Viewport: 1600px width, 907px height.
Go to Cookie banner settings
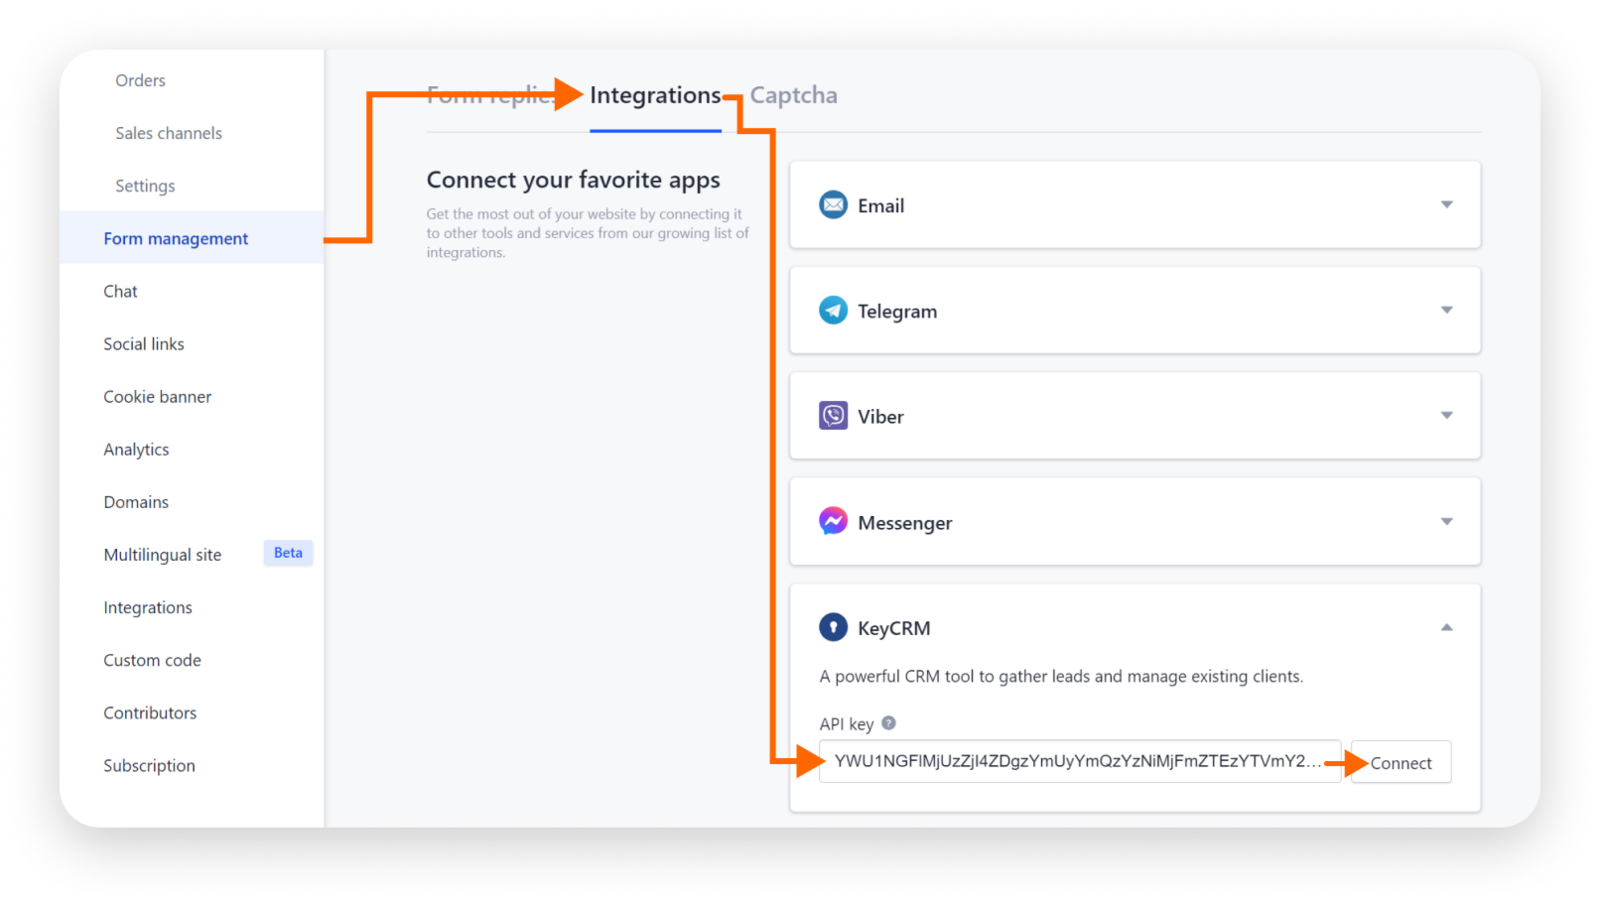[x=157, y=397]
